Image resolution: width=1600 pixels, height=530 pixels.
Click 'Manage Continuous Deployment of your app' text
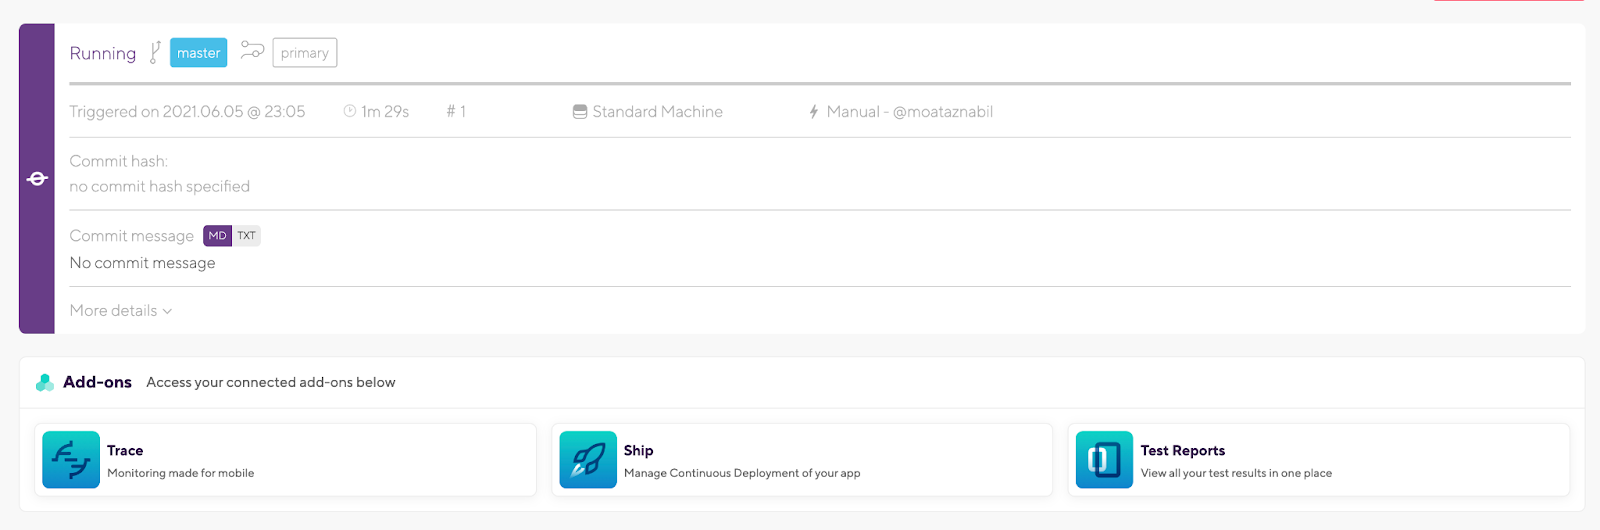pos(742,473)
